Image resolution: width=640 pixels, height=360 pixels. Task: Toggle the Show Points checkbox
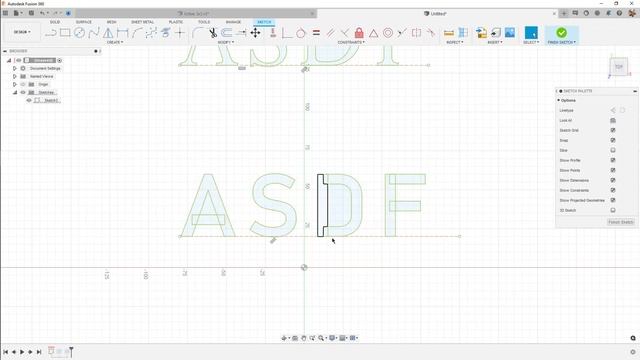tap(613, 170)
